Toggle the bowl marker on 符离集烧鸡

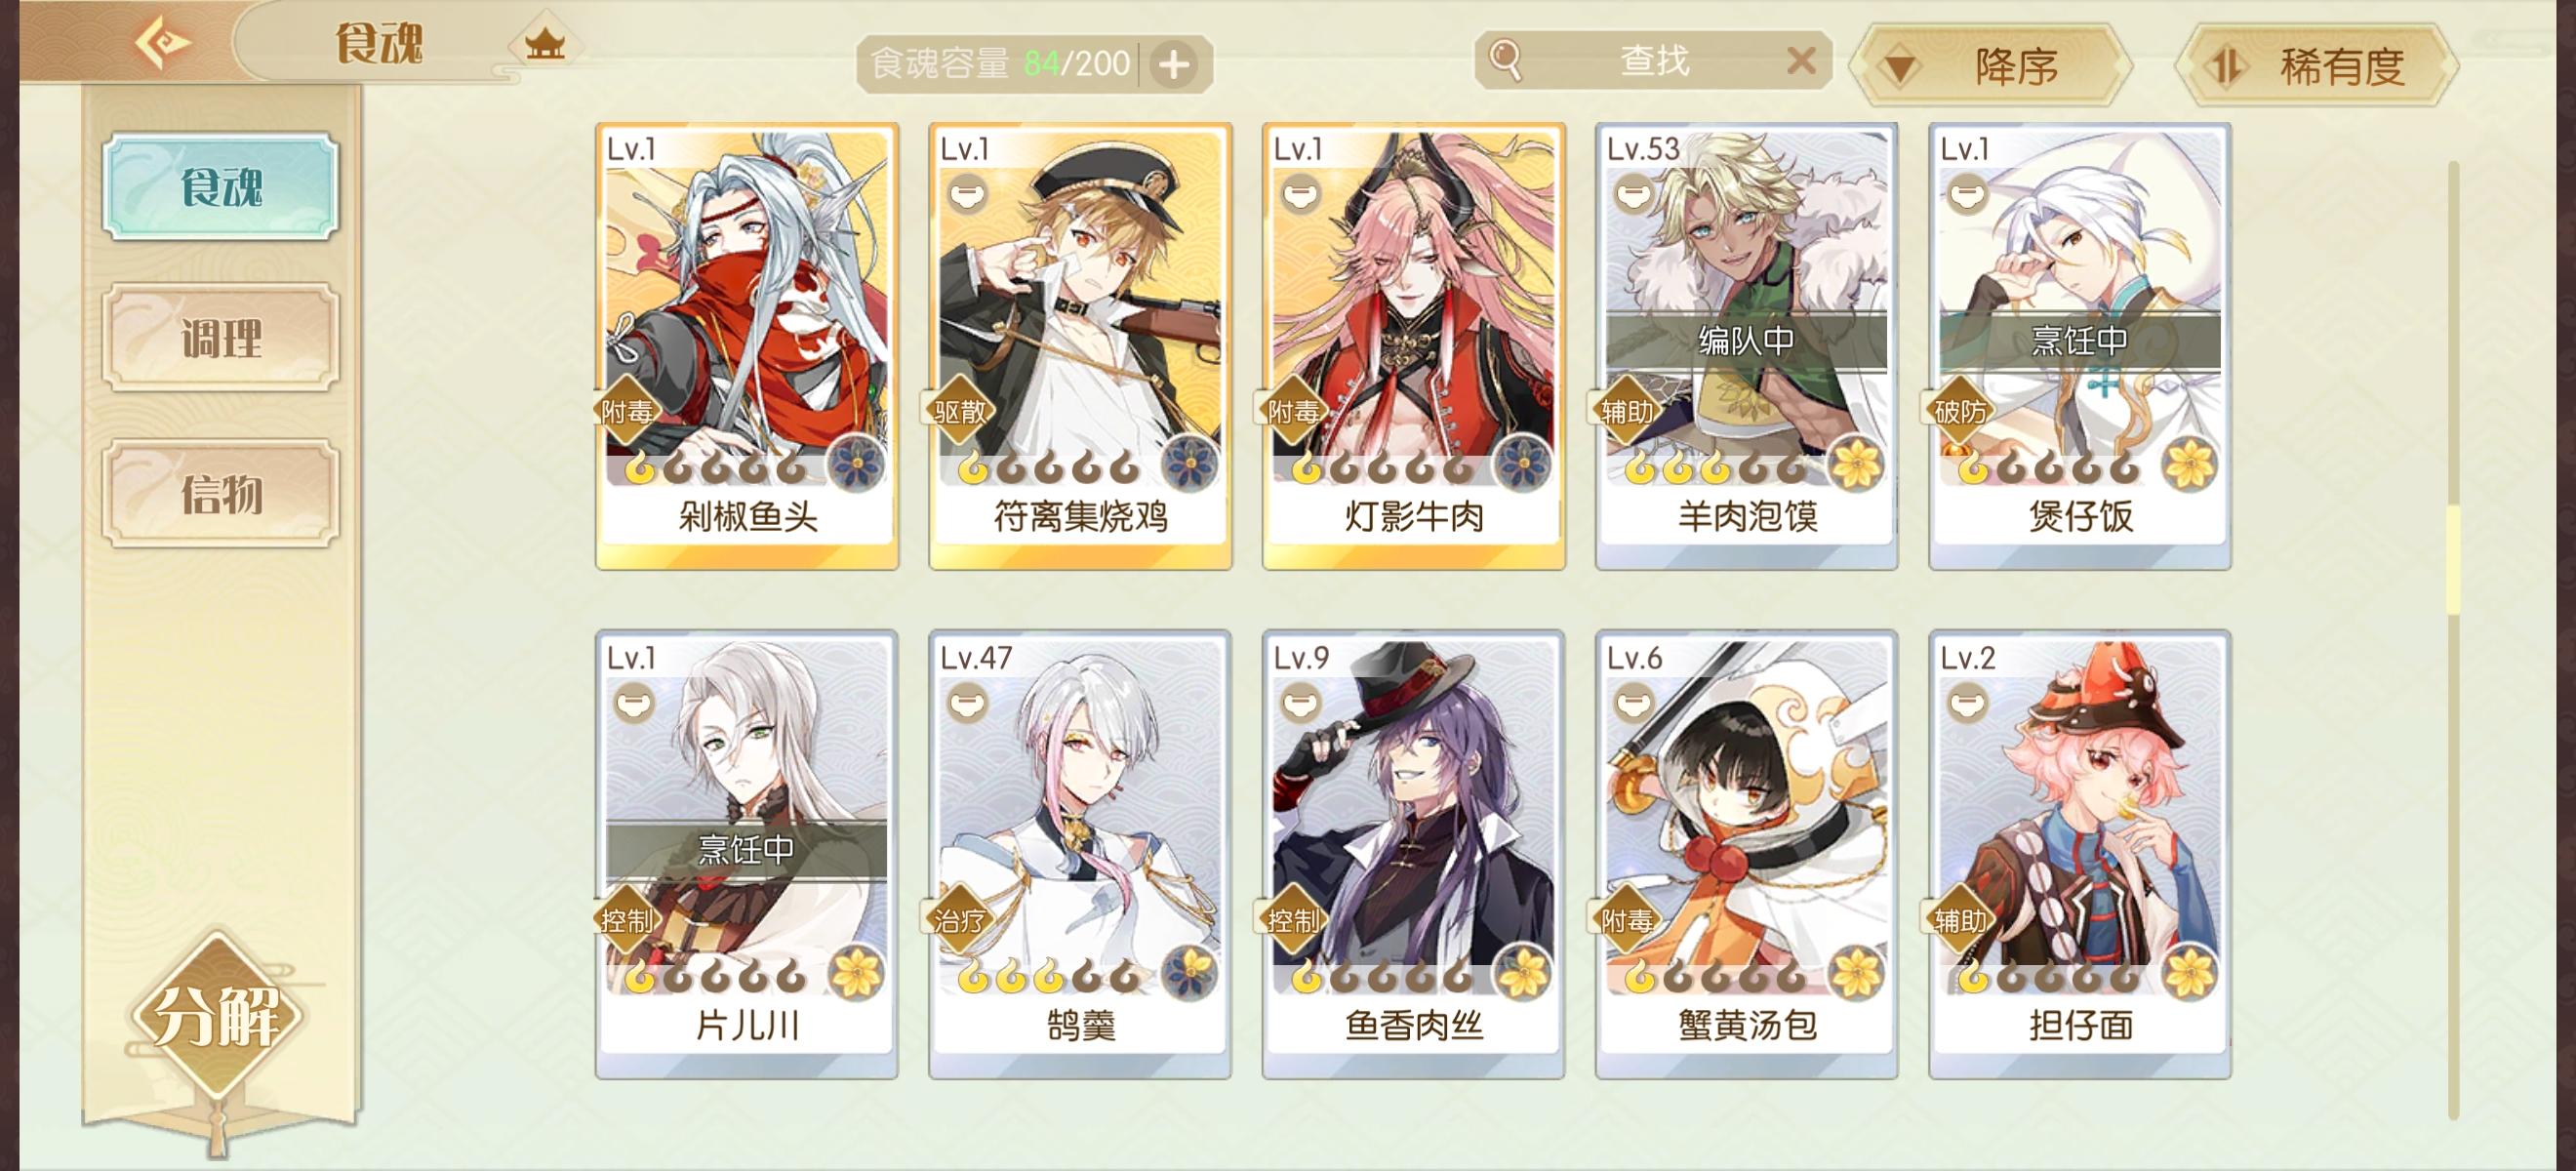967,195
